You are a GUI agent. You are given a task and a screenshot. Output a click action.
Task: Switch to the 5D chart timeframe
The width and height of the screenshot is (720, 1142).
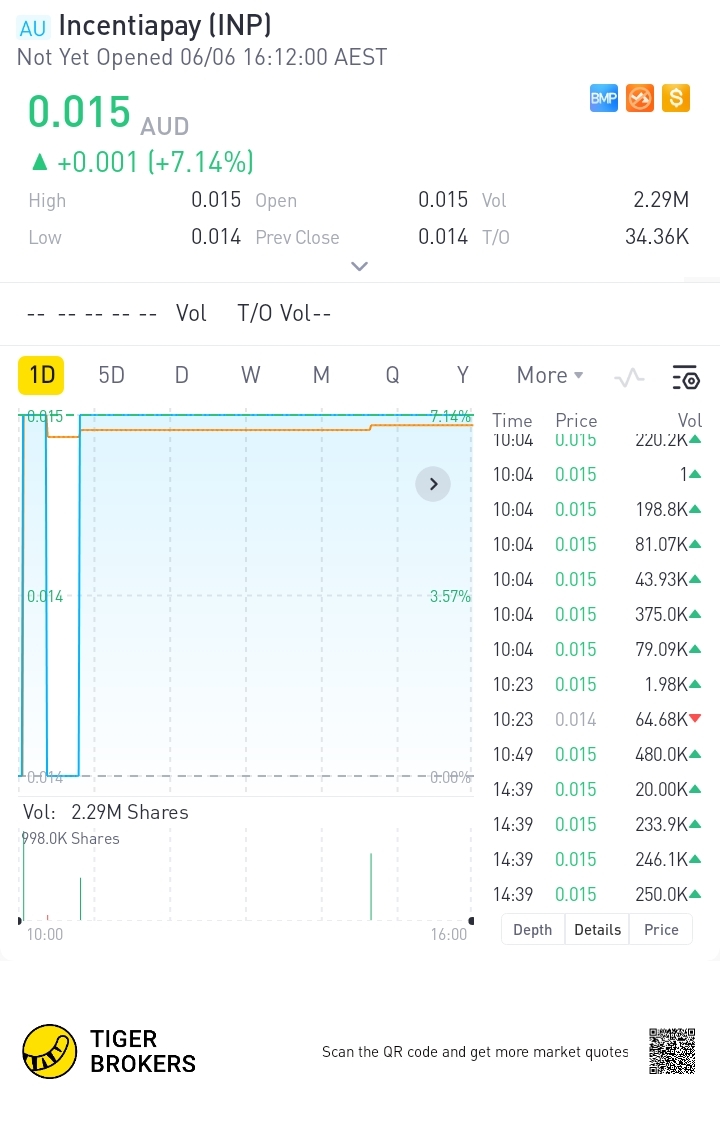[x=111, y=375]
